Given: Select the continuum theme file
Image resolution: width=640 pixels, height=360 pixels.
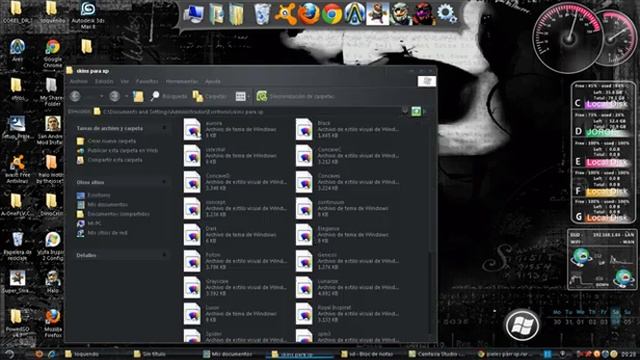Looking at the screenshot, I should tap(342, 208).
